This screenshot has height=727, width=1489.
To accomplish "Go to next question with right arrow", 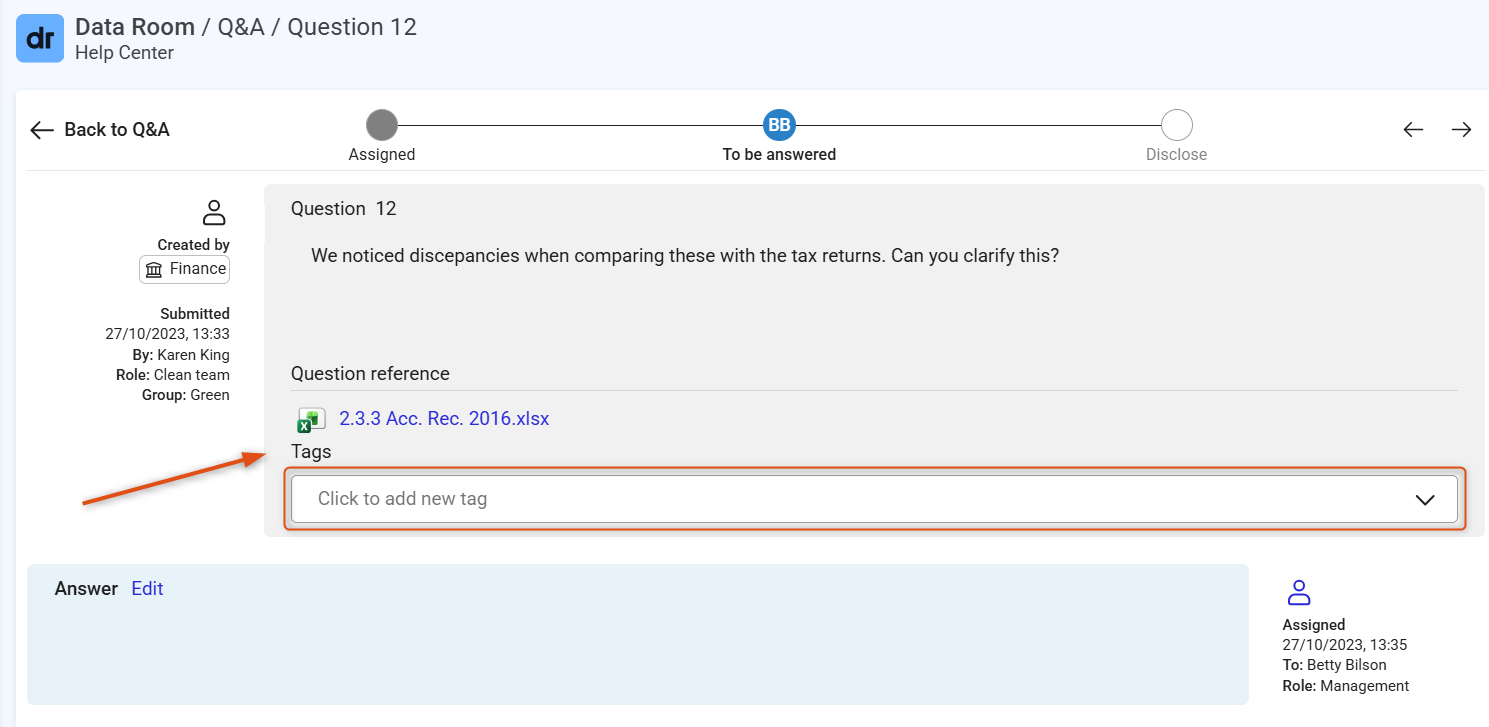I will pos(1462,130).
